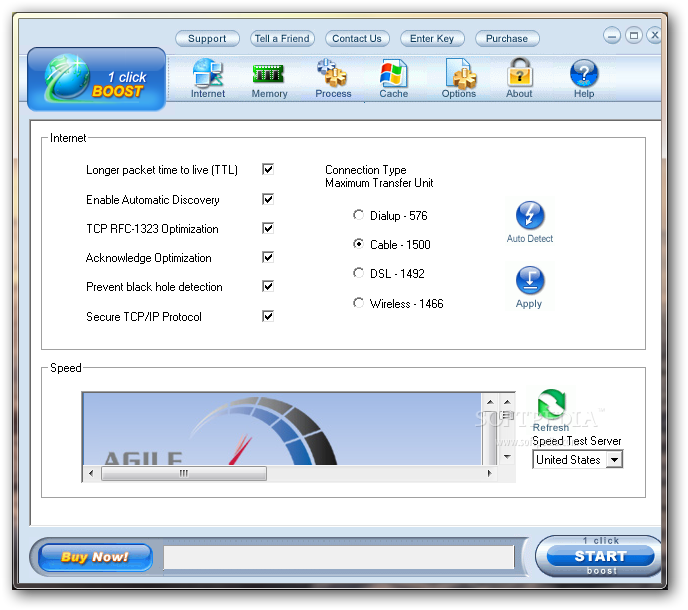Toggle Secure TCP/IP Protocol checkbox

click(268, 316)
